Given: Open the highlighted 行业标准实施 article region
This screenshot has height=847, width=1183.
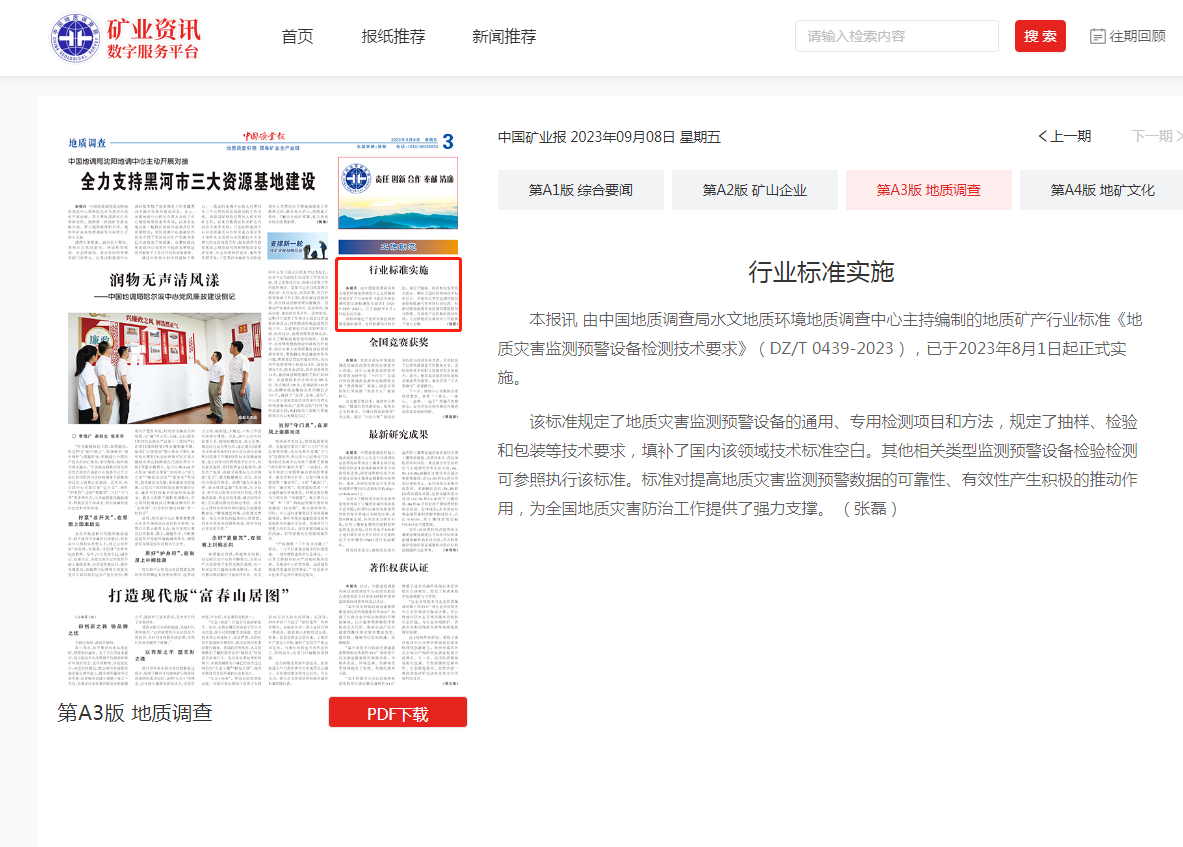Looking at the screenshot, I should (x=398, y=294).
